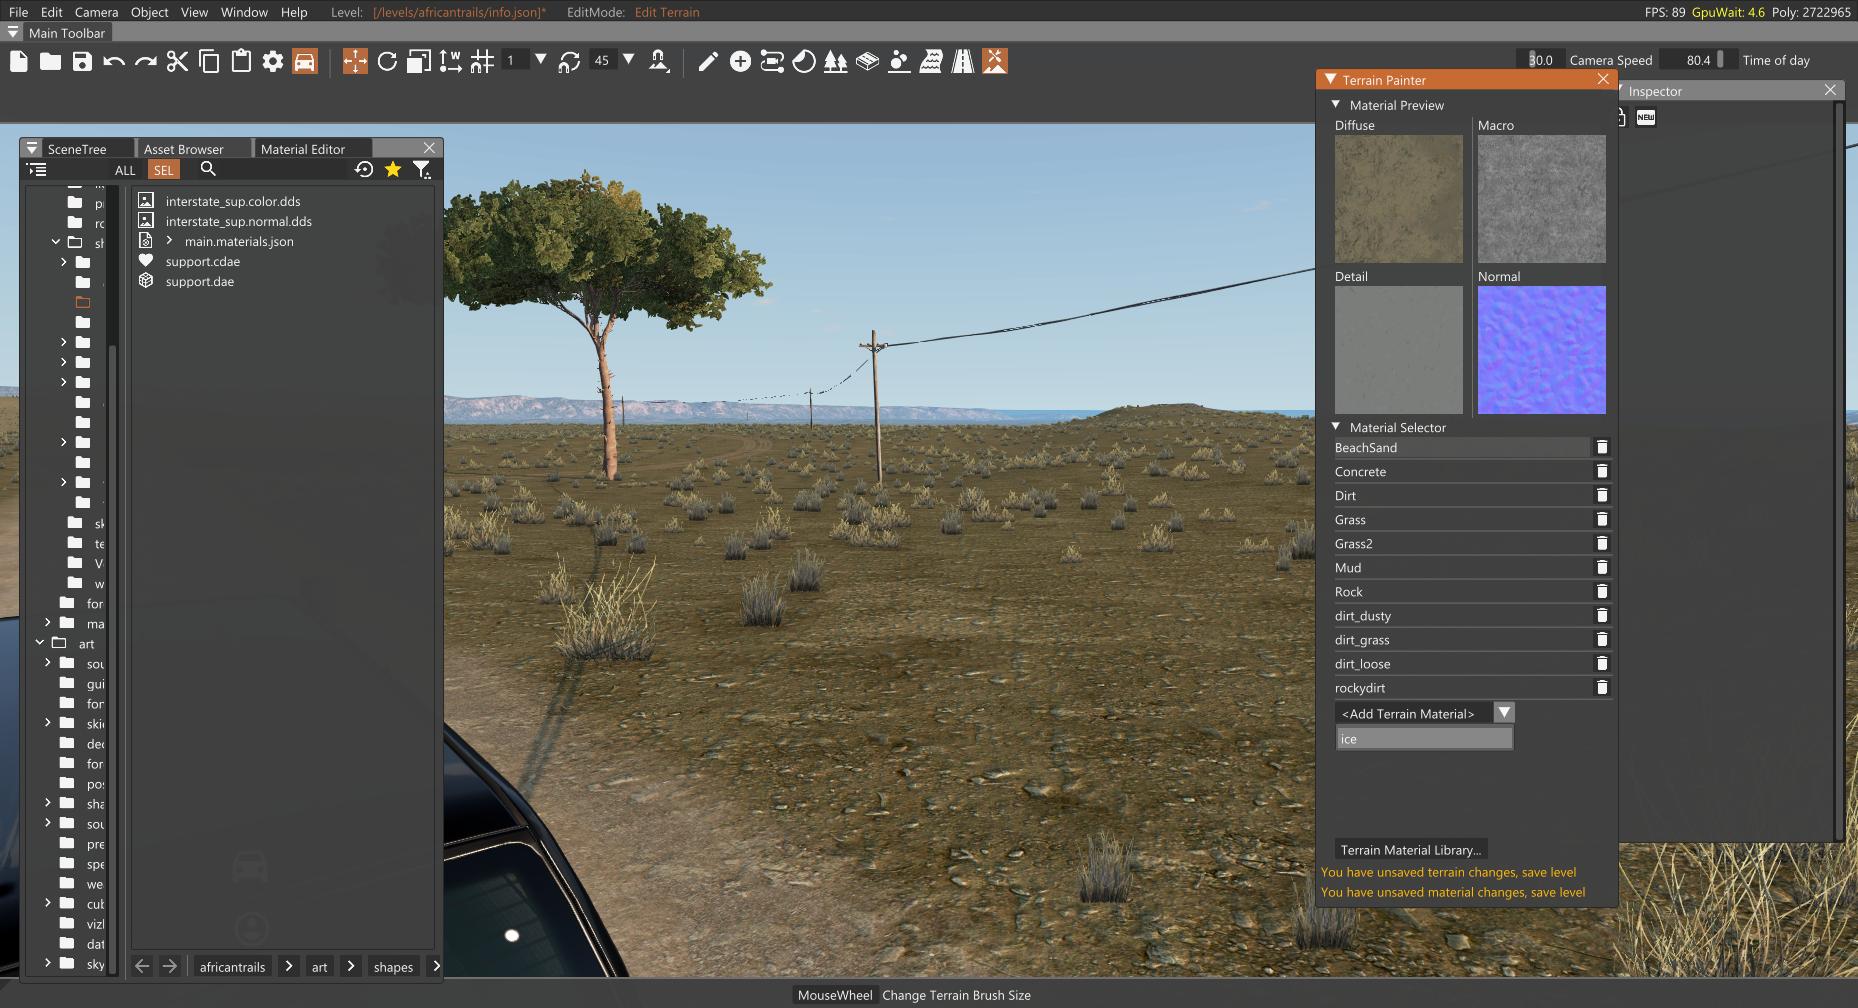Image resolution: width=1858 pixels, height=1008 pixels.
Task: Select the Mesh editor tool
Action: point(868,61)
